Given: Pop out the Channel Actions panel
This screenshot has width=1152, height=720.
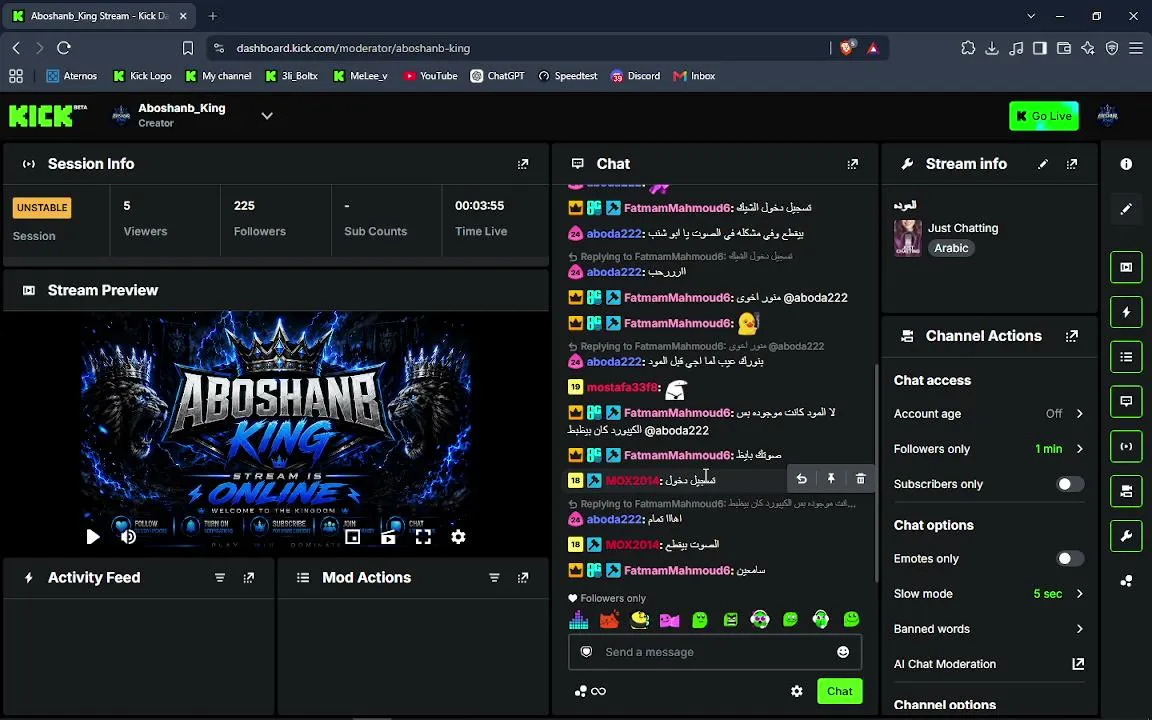Looking at the screenshot, I should 1072,336.
